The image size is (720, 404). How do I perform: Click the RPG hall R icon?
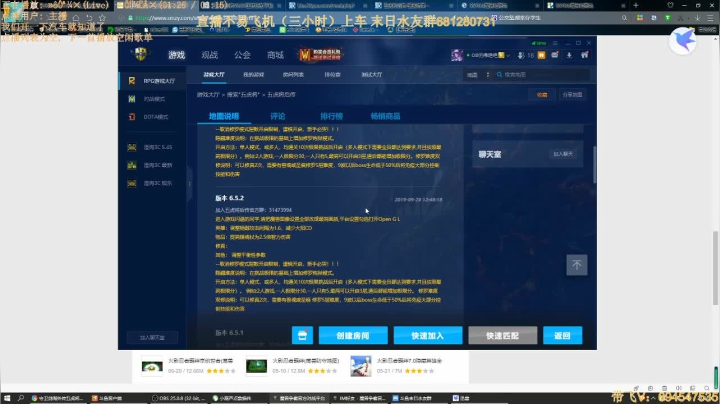pyautogui.click(x=132, y=81)
